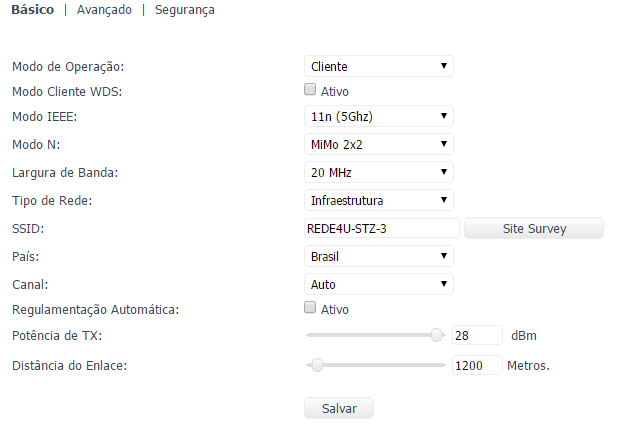Open the Largura de Banda dropdown
The width and height of the screenshot is (640, 436).
click(378, 172)
